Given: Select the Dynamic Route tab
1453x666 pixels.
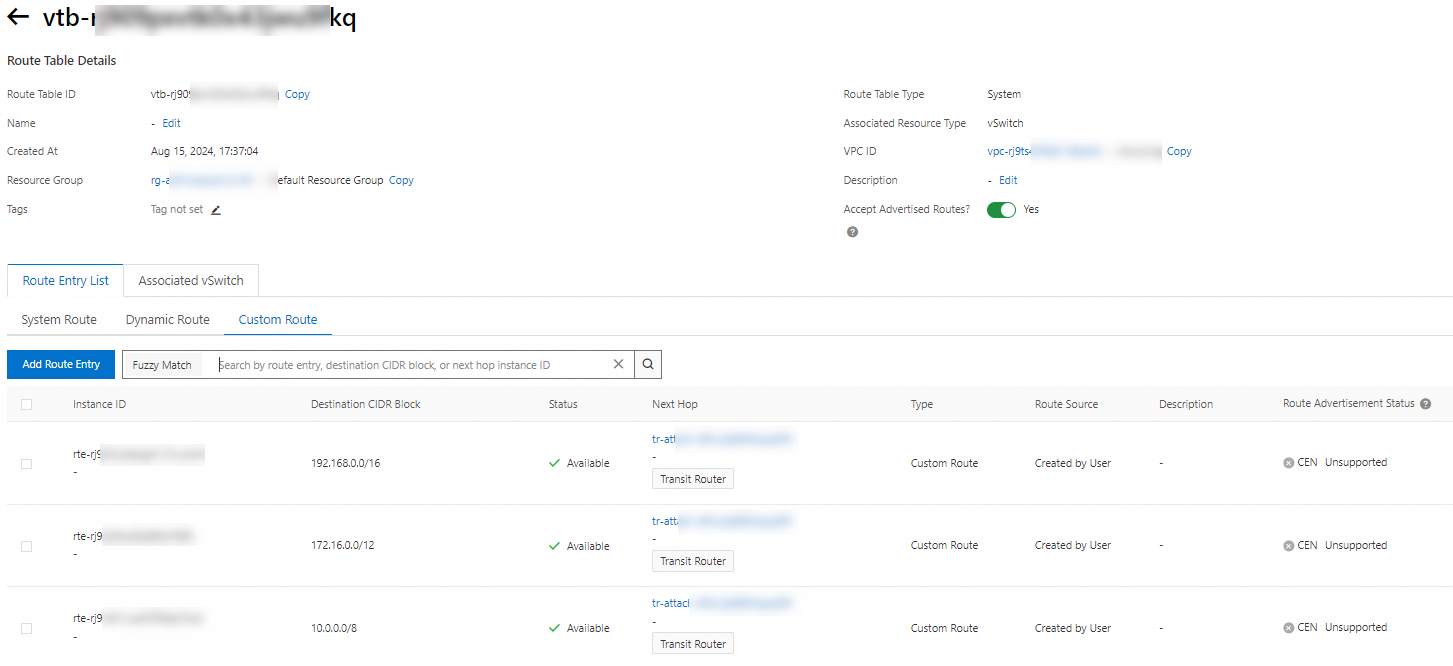Looking at the screenshot, I should [x=168, y=320].
